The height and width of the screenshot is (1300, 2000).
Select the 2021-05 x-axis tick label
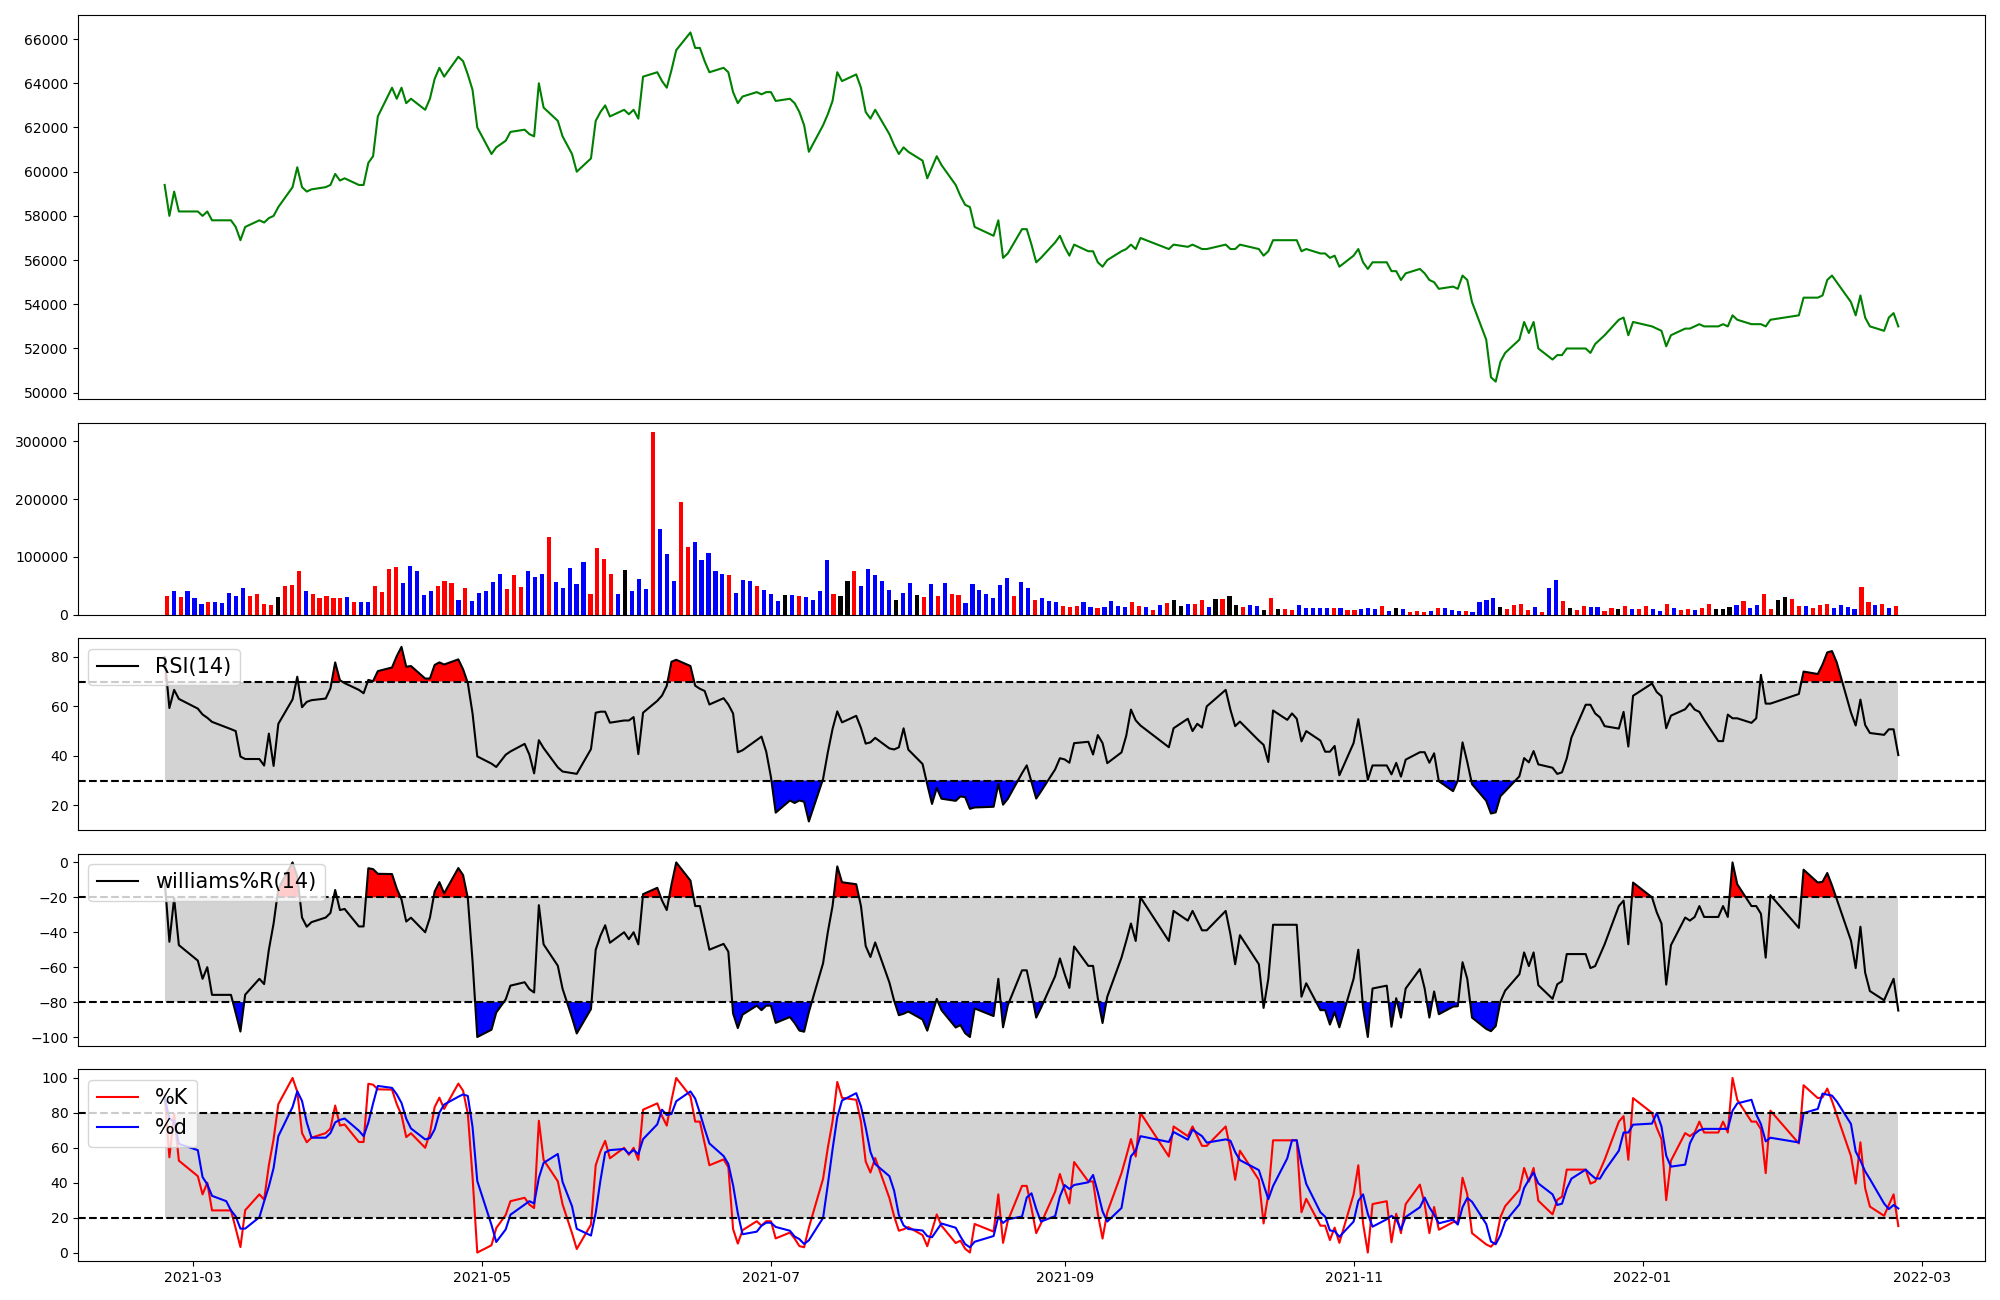(x=482, y=1276)
